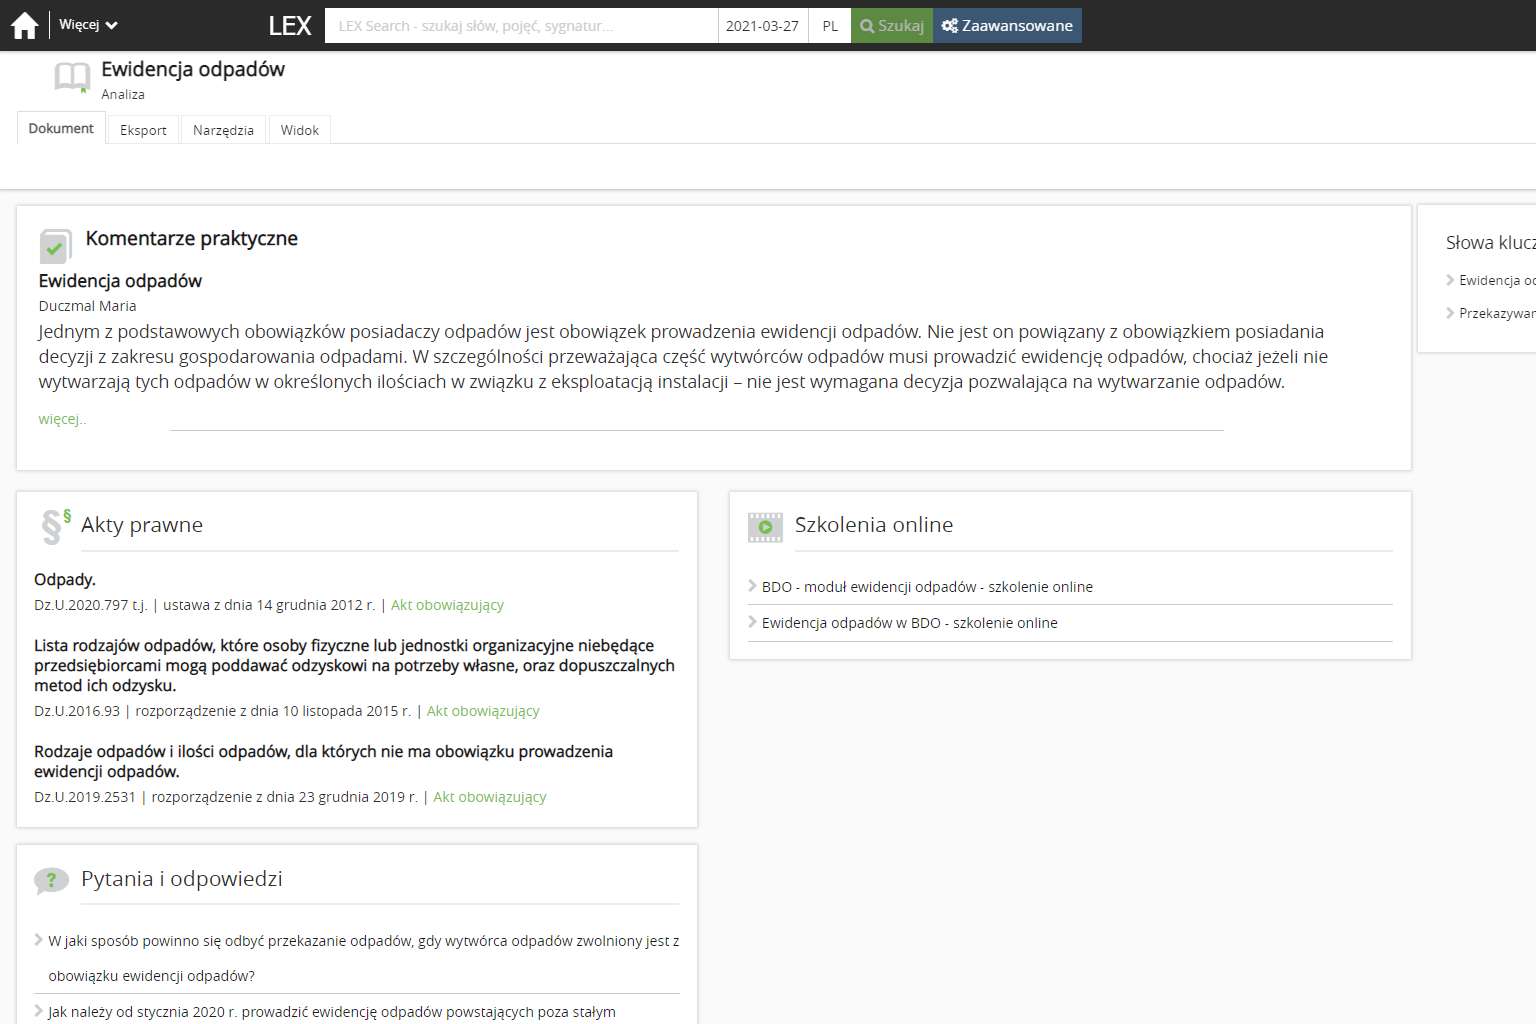This screenshot has width=1536, height=1024.
Task: Click the LEX Search input field
Action: coord(520,26)
